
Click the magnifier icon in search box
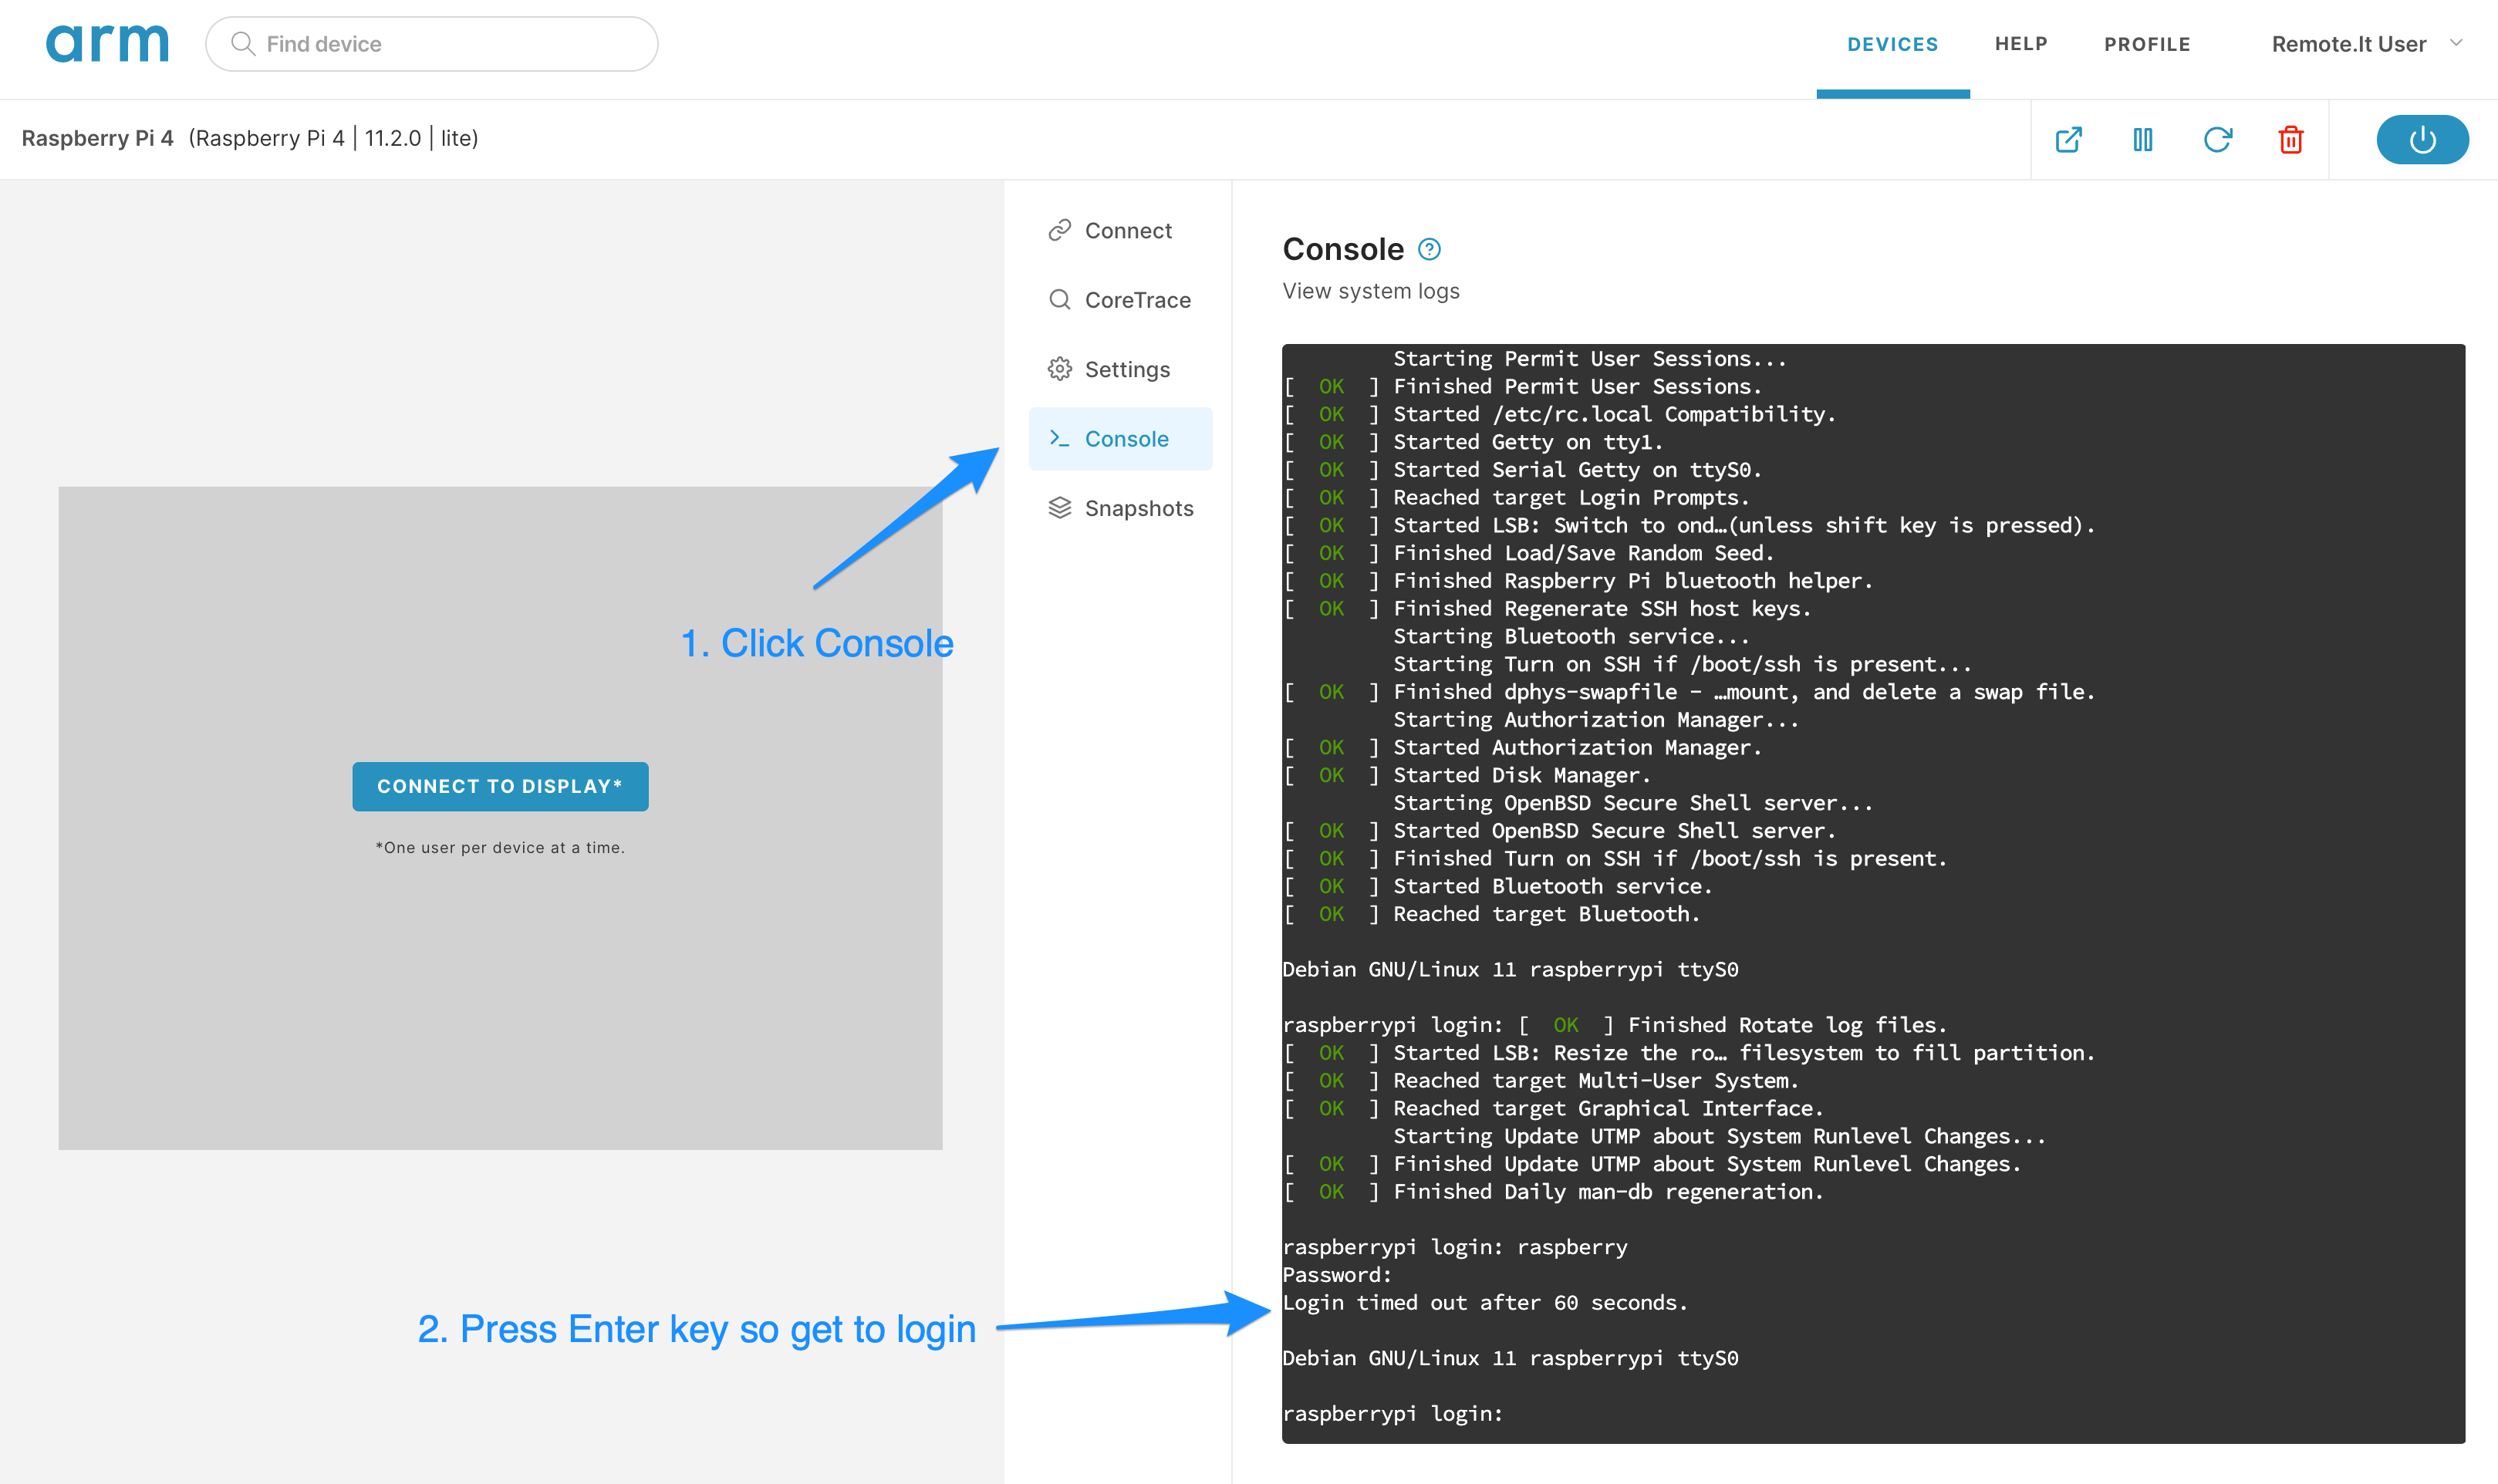[x=242, y=44]
